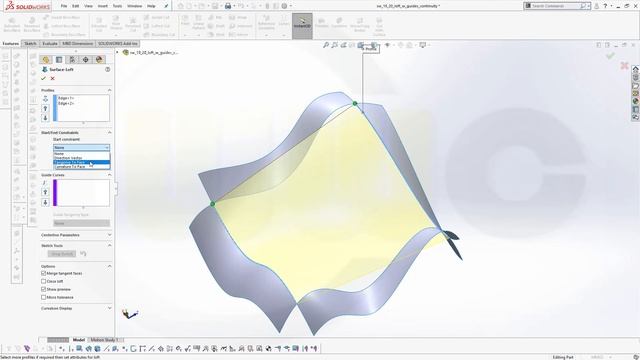
Task: Open the Surface-Loft help icon
Action: pyautogui.click(x=108, y=69)
